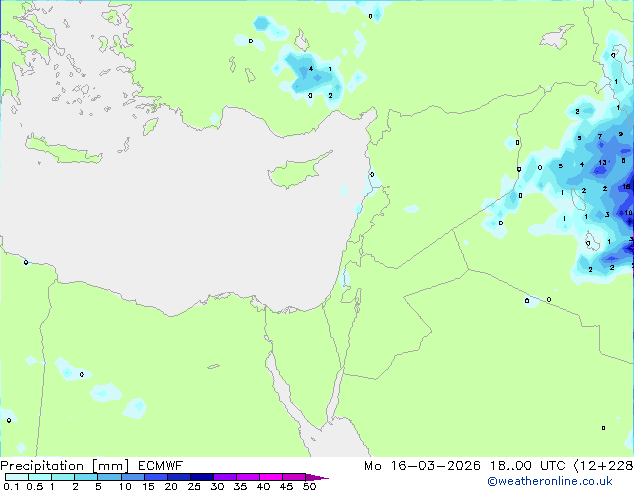The height and width of the screenshot is (490, 634).
Task: Click the island of Crete on map
Action: tap(63, 150)
